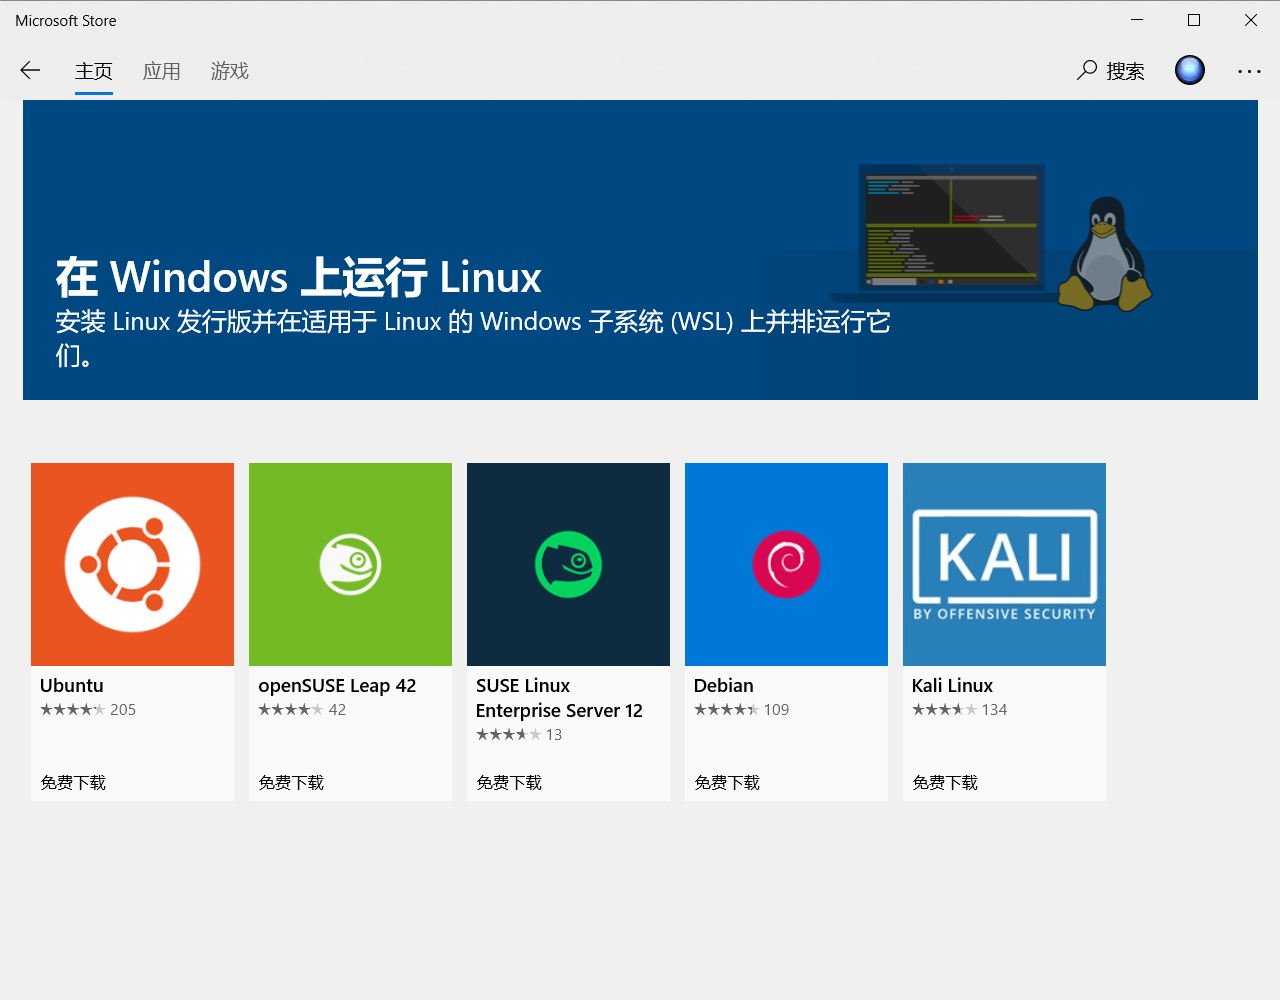The height and width of the screenshot is (1000, 1280).
Task: Click the Ubuntu logo tile
Action: (x=132, y=564)
